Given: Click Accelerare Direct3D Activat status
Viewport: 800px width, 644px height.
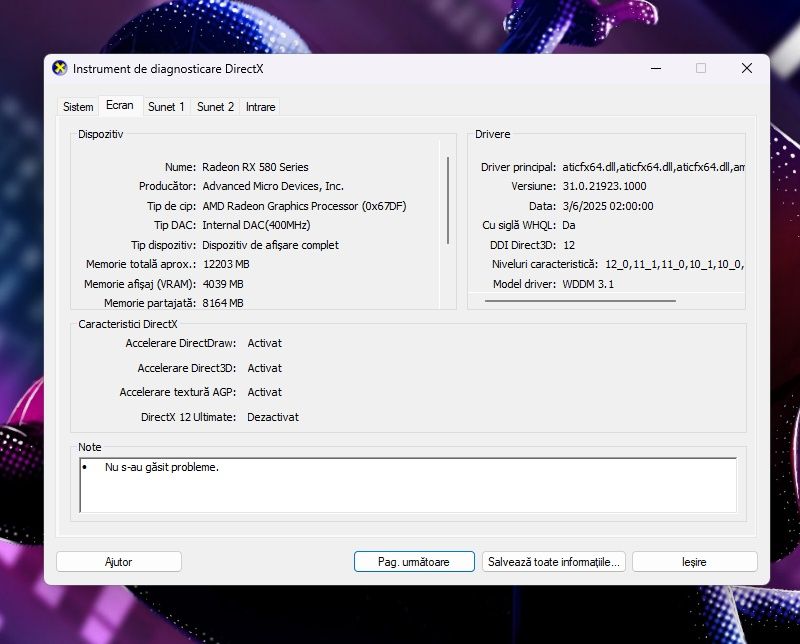Looking at the screenshot, I should [x=264, y=368].
